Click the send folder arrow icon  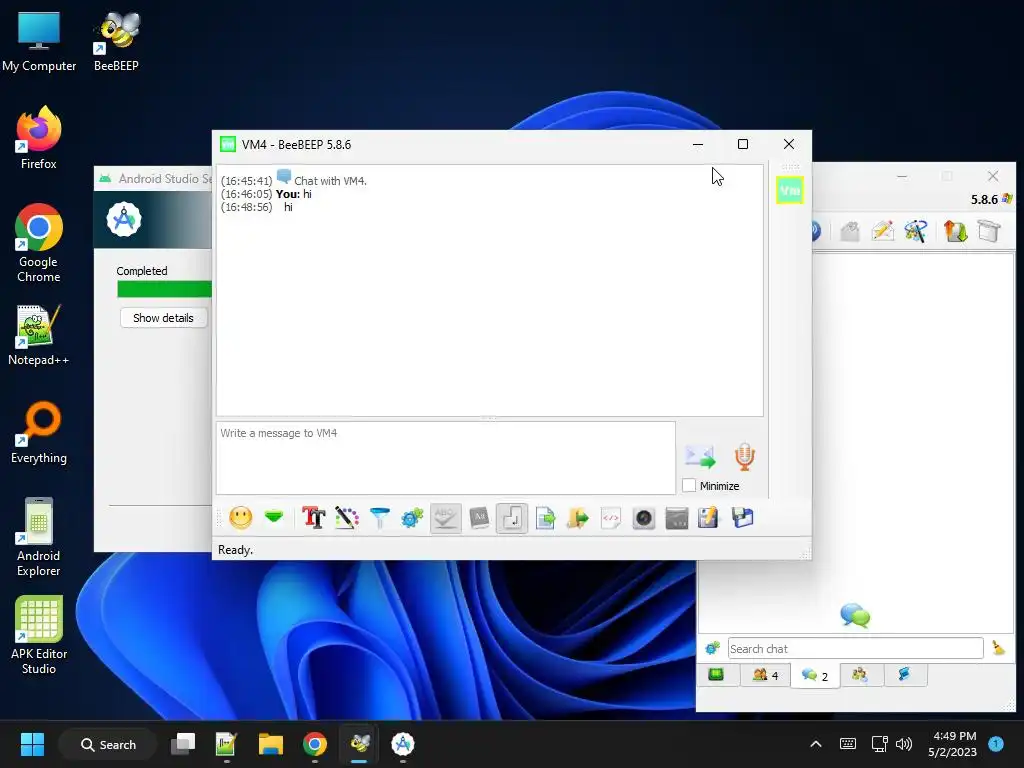[x=578, y=518]
